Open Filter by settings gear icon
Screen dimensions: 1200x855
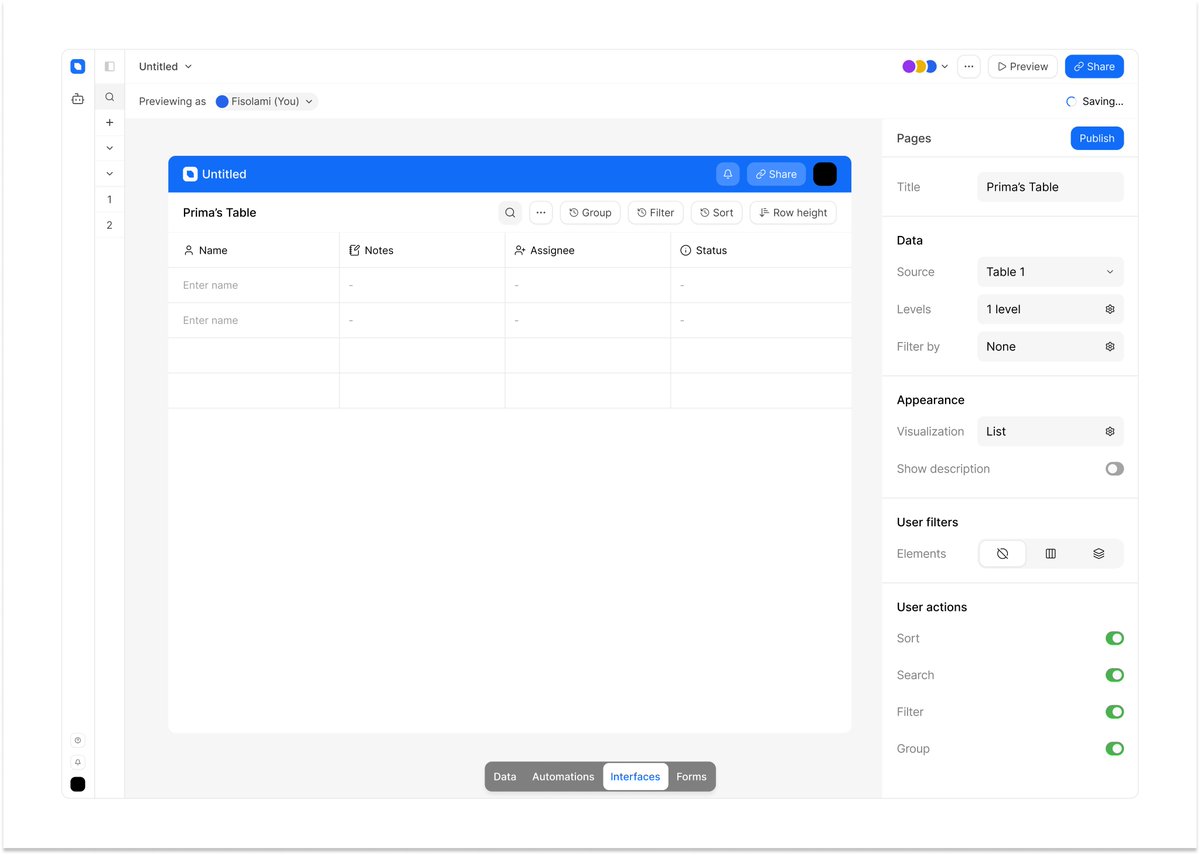tap(1110, 347)
